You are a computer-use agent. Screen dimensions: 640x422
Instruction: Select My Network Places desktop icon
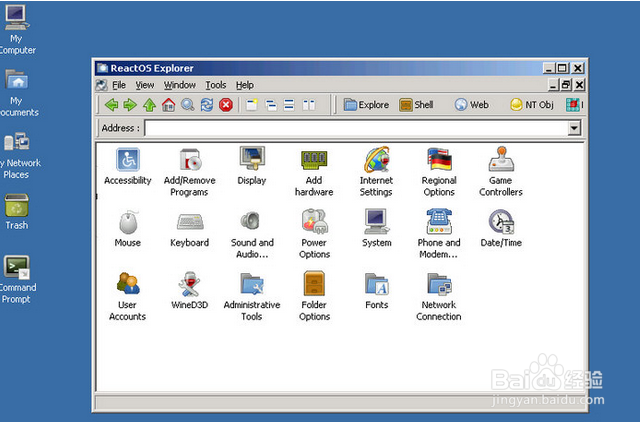(x=19, y=156)
